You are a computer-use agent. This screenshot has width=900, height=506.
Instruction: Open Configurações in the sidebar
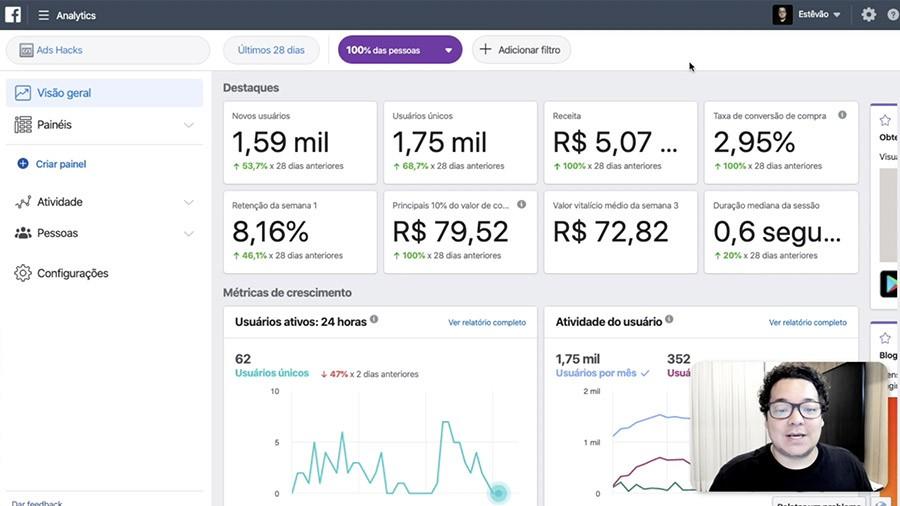[104, 273]
